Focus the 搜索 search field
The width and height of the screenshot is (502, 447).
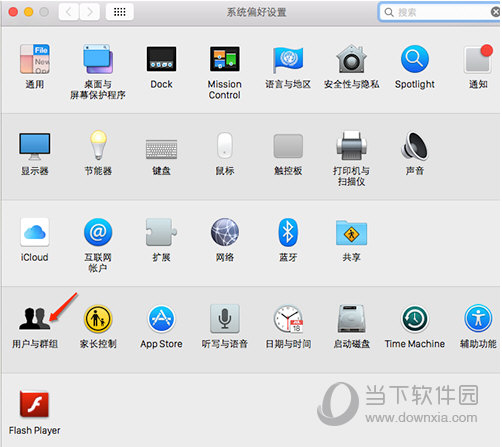440,12
